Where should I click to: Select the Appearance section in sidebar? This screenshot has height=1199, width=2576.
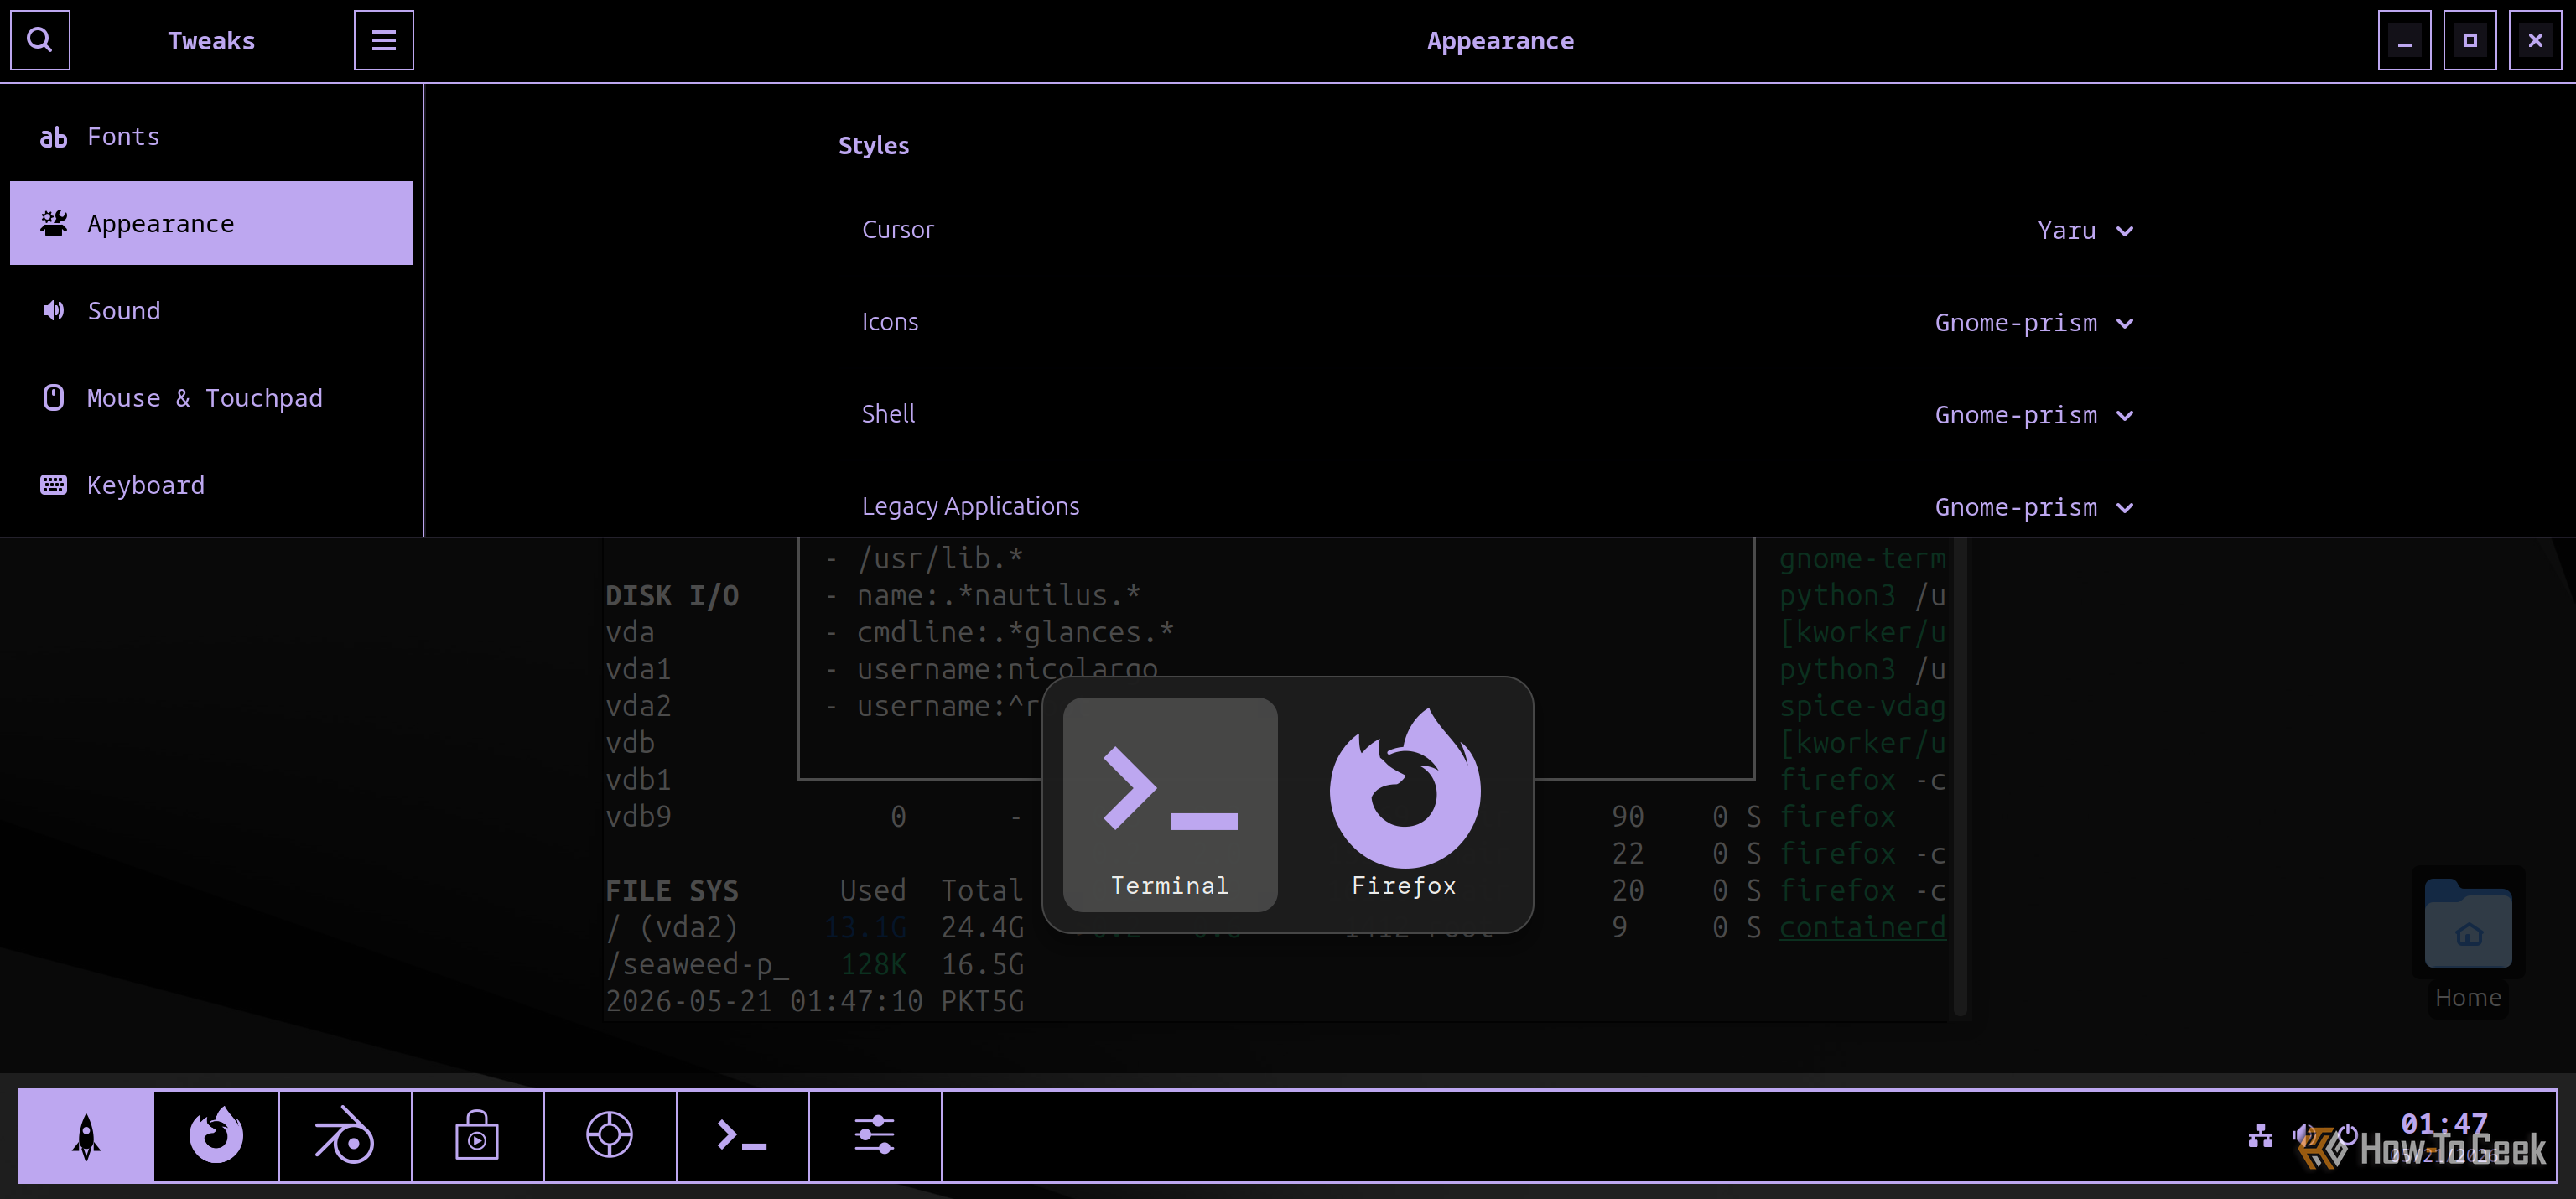(x=211, y=223)
